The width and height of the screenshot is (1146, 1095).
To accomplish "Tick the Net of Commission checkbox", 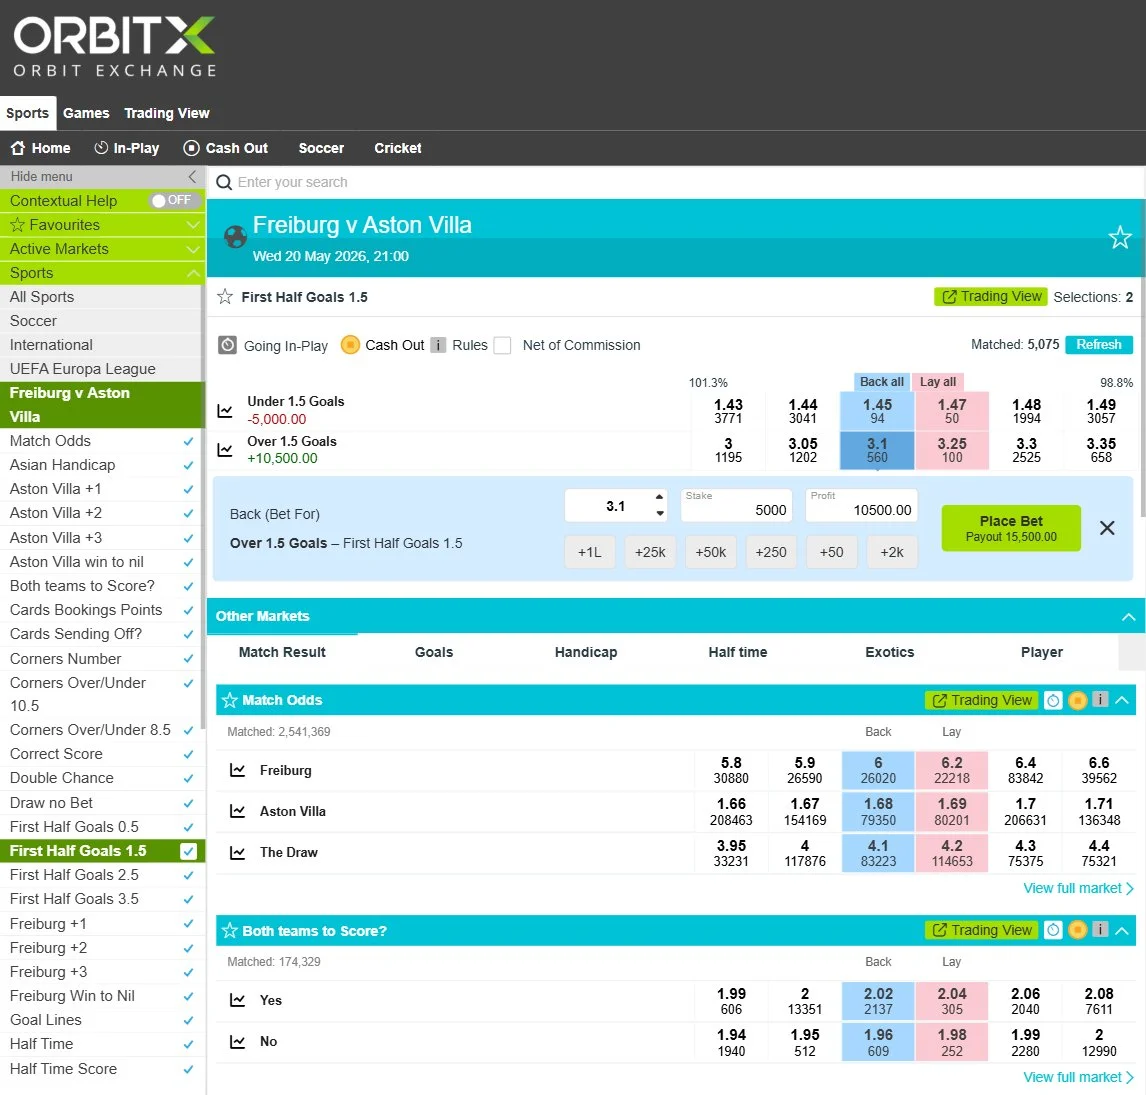I will (502, 345).
